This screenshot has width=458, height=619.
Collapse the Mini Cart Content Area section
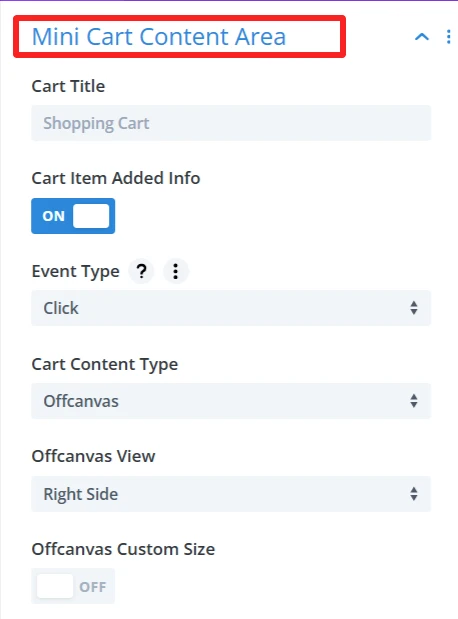422,37
